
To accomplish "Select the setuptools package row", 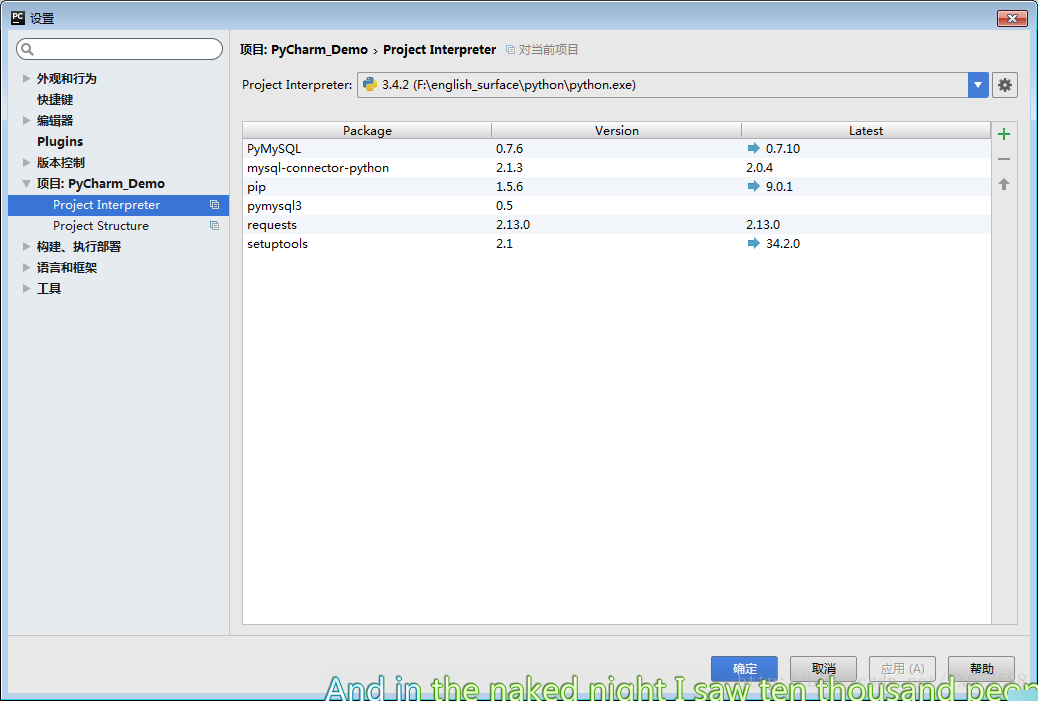I will coord(616,244).
